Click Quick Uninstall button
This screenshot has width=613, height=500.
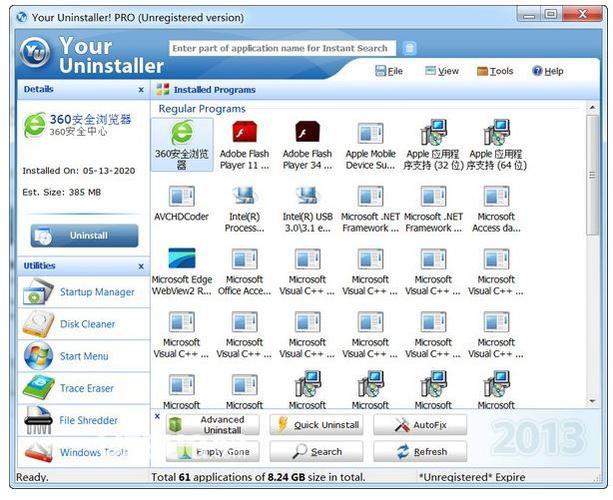(x=316, y=425)
